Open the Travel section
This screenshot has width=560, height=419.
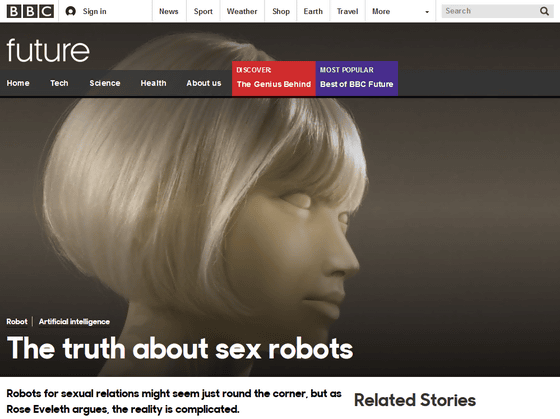tap(348, 11)
